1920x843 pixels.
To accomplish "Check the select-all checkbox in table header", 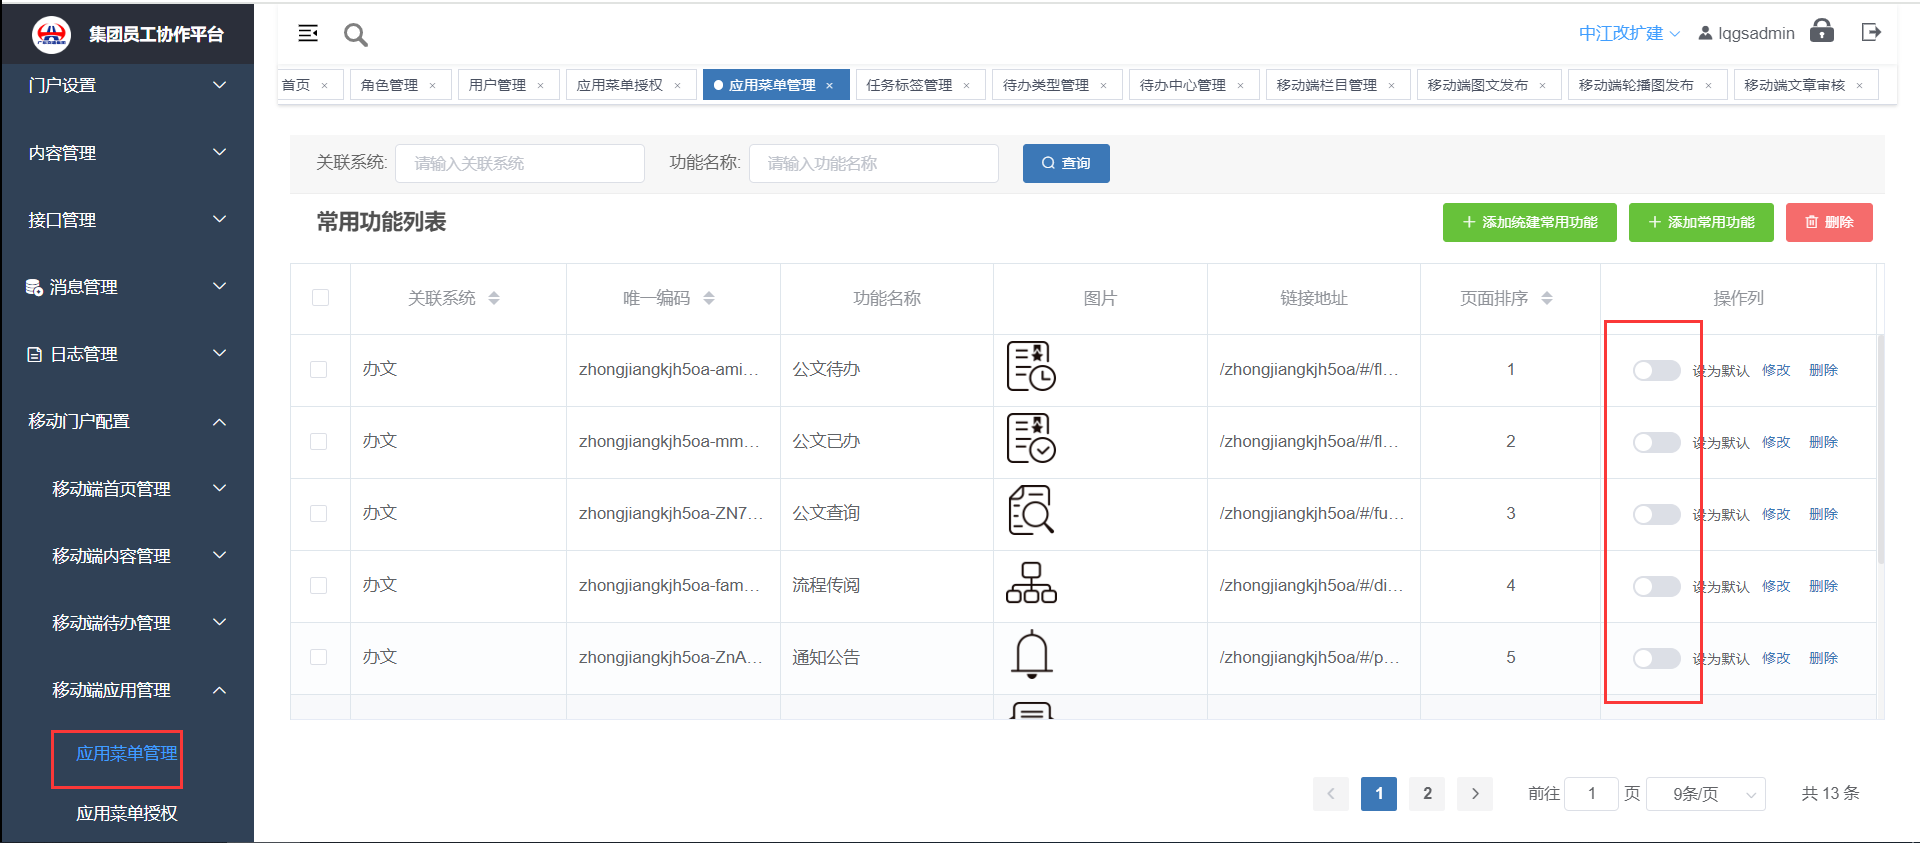I will coord(320,298).
